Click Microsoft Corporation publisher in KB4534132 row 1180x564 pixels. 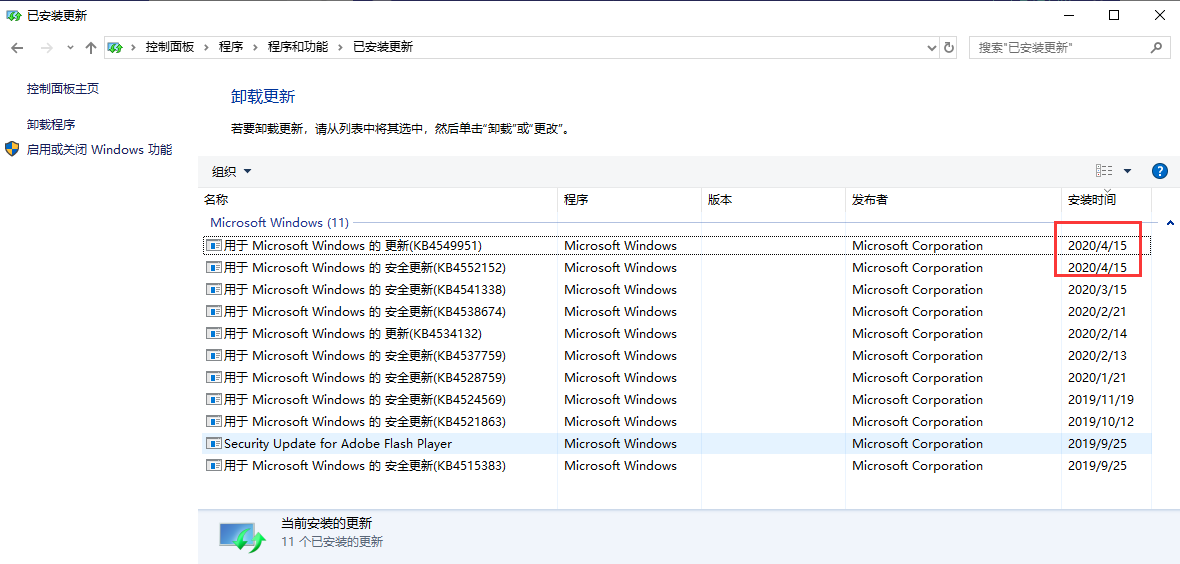(x=917, y=334)
